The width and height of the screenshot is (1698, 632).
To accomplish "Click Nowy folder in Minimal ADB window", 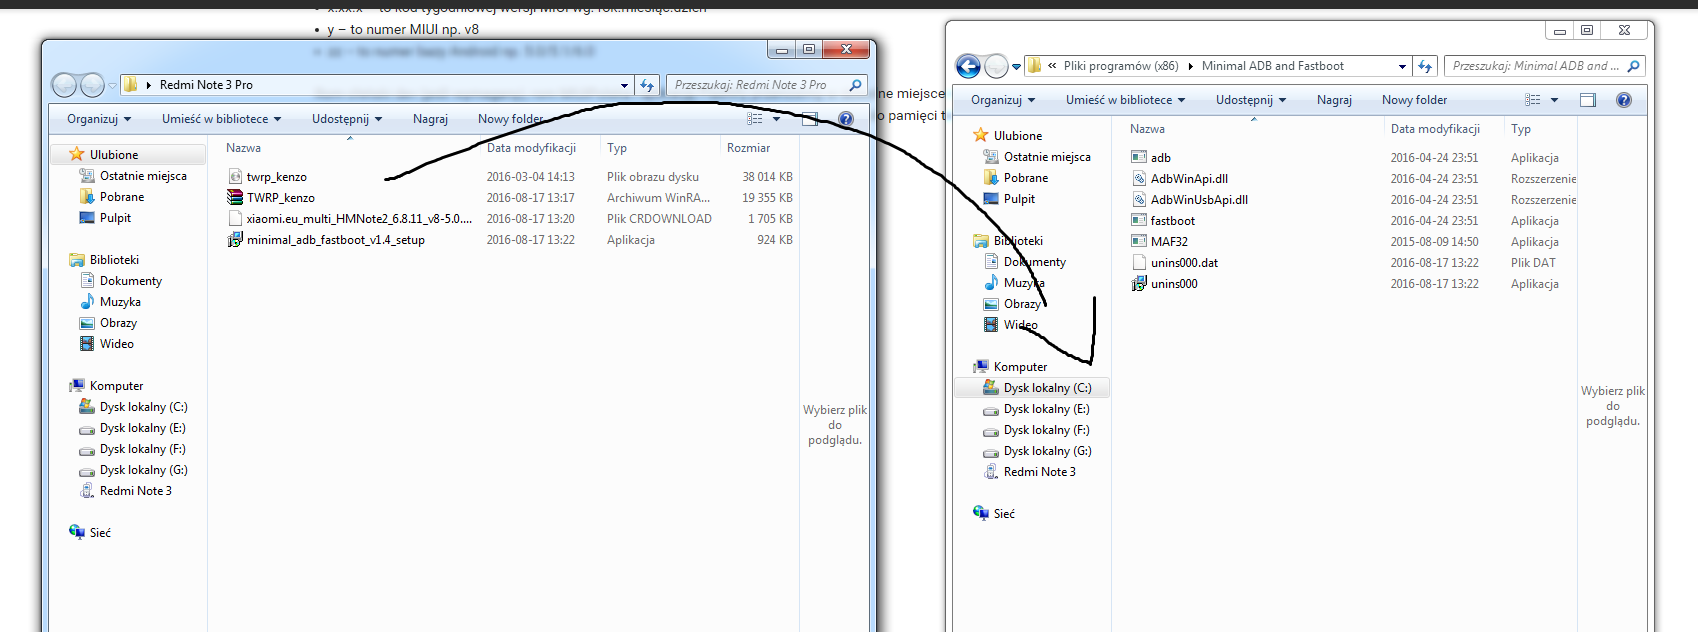I will pyautogui.click(x=1414, y=100).
